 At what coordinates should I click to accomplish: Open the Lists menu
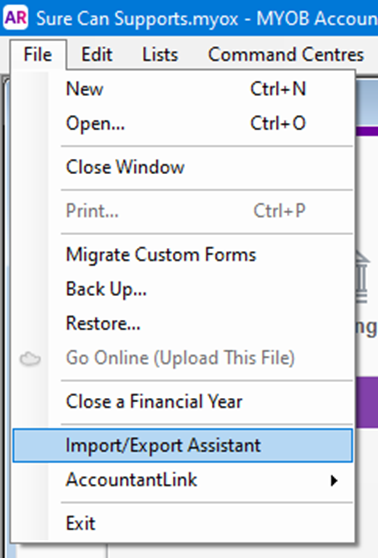pos(160,54)
